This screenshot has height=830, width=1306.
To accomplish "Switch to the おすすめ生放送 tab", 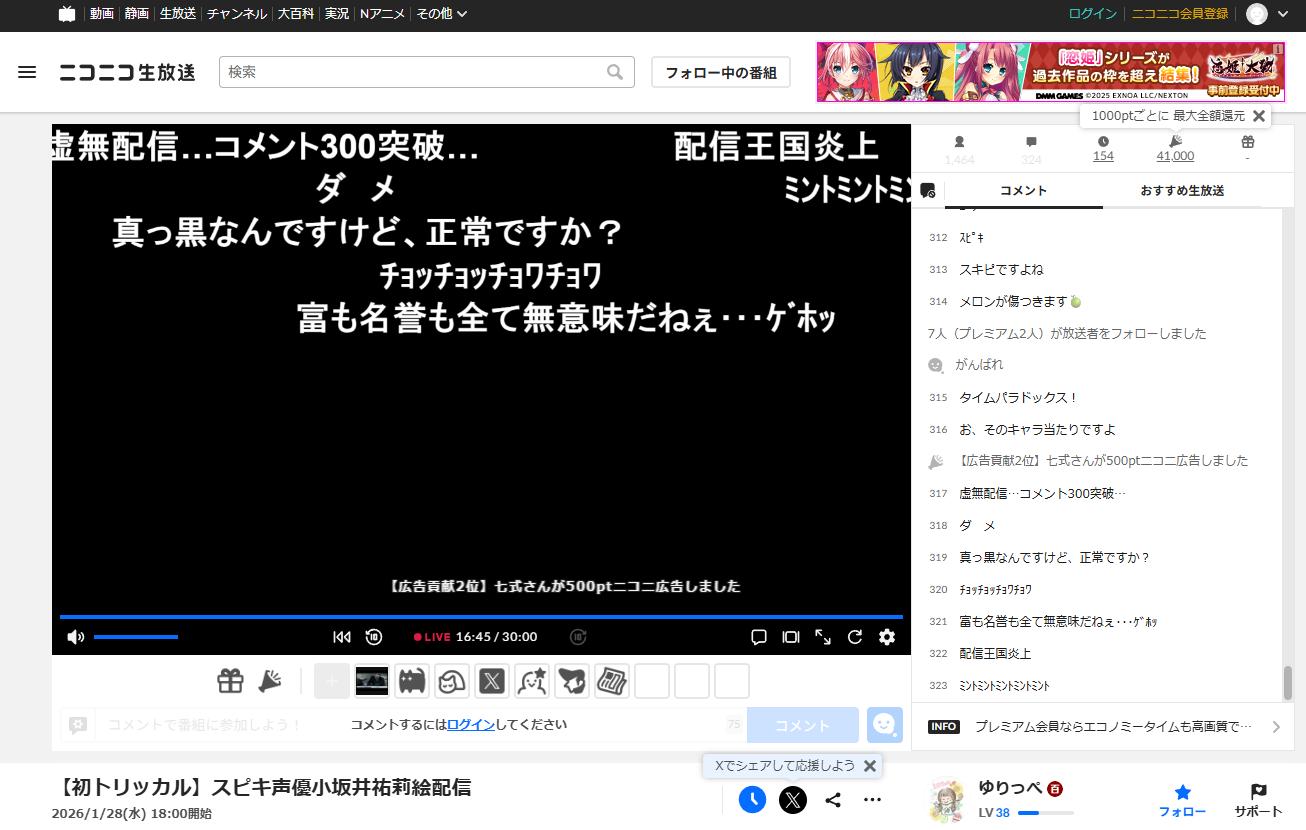I will tap(1182, 190).
